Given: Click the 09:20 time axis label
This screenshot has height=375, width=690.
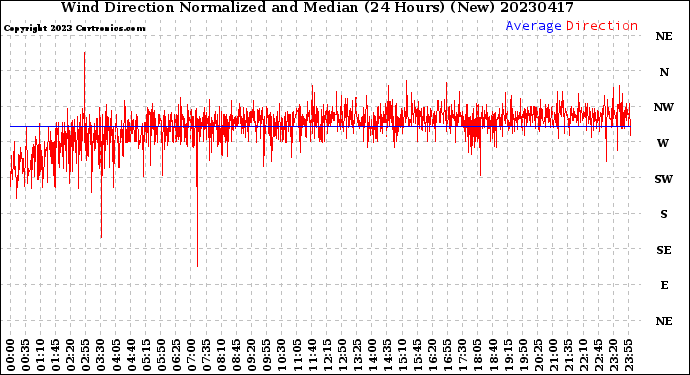Looking at the screenshot, I should (x=252, y=355).
